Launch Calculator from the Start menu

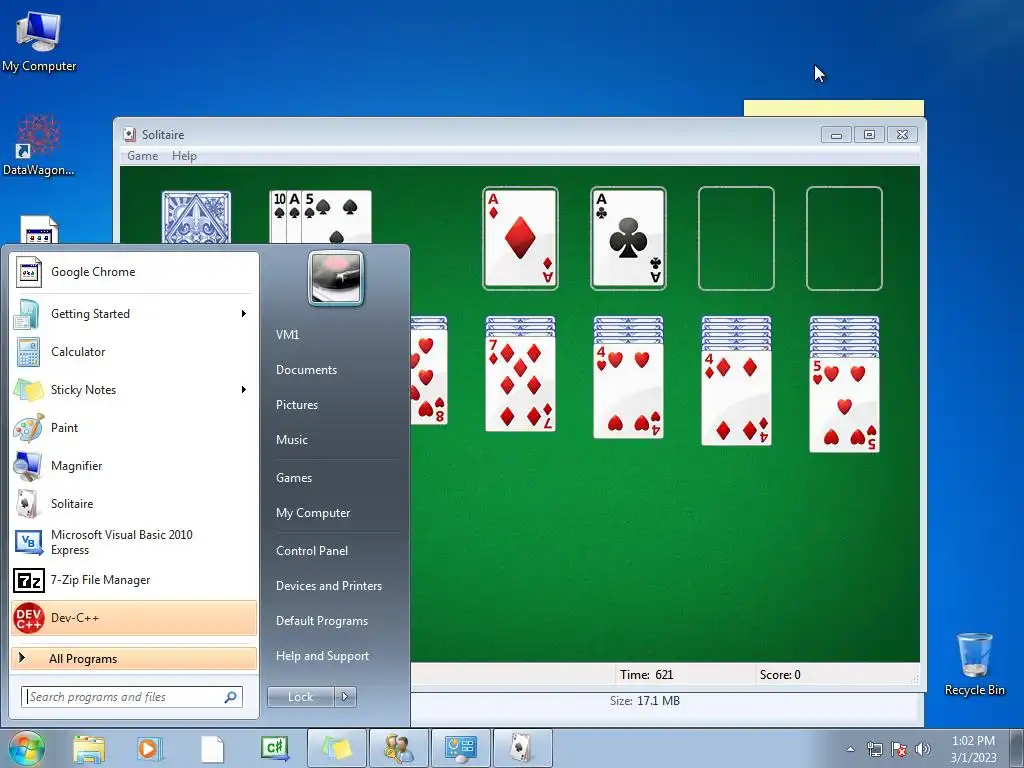point(134,352)
